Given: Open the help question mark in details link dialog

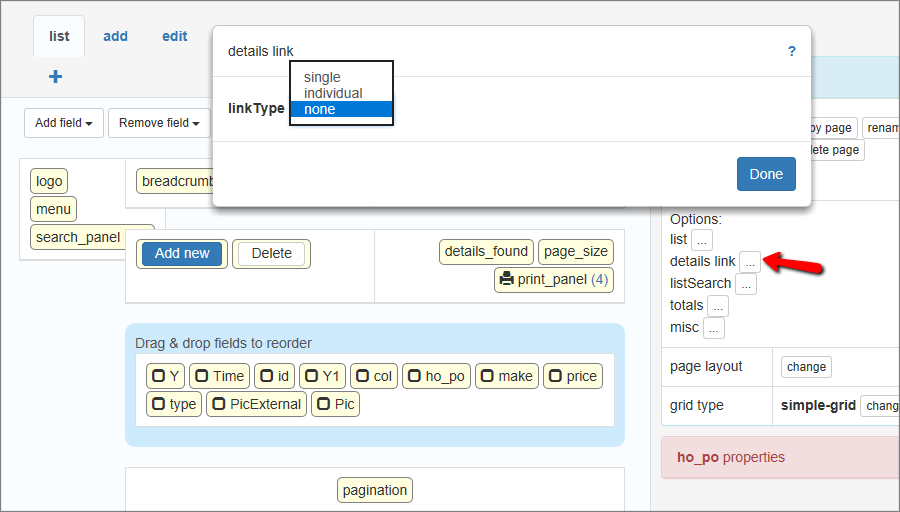Looking at the screenshot, I should [792, 51].
